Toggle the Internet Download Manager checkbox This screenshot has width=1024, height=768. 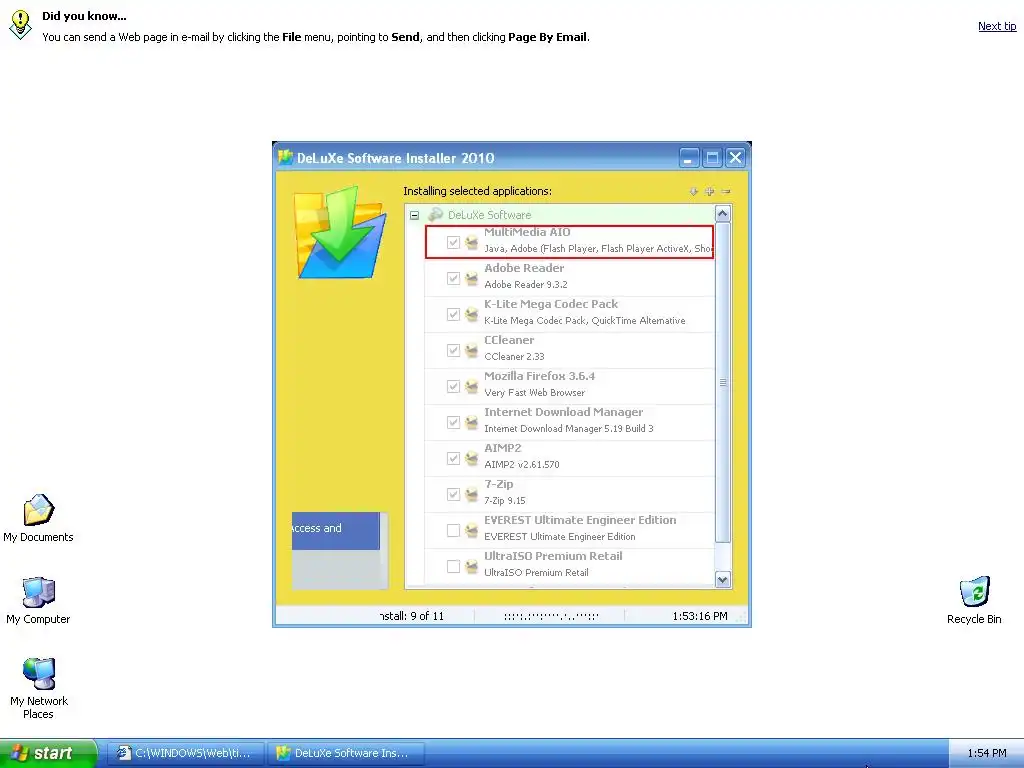point(453,422)
